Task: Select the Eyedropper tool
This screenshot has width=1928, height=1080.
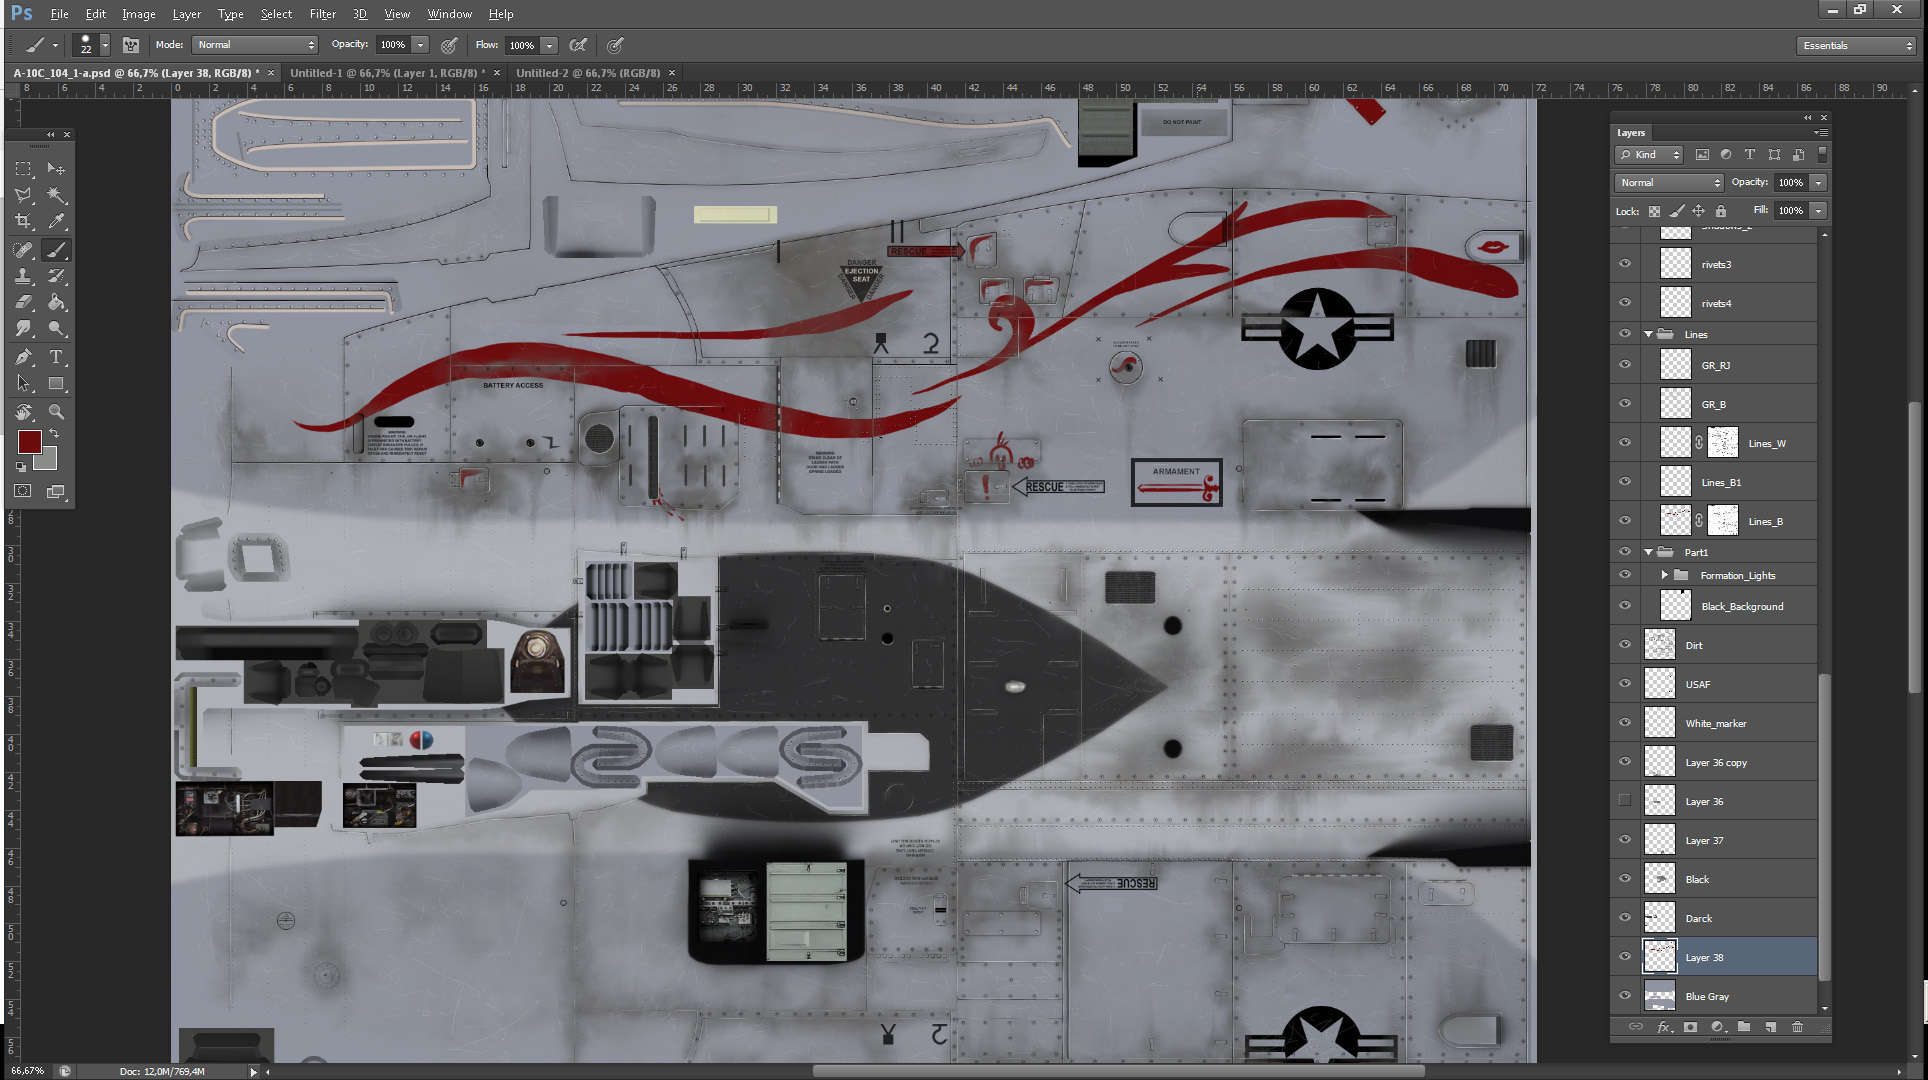Action: click(56, 221)
